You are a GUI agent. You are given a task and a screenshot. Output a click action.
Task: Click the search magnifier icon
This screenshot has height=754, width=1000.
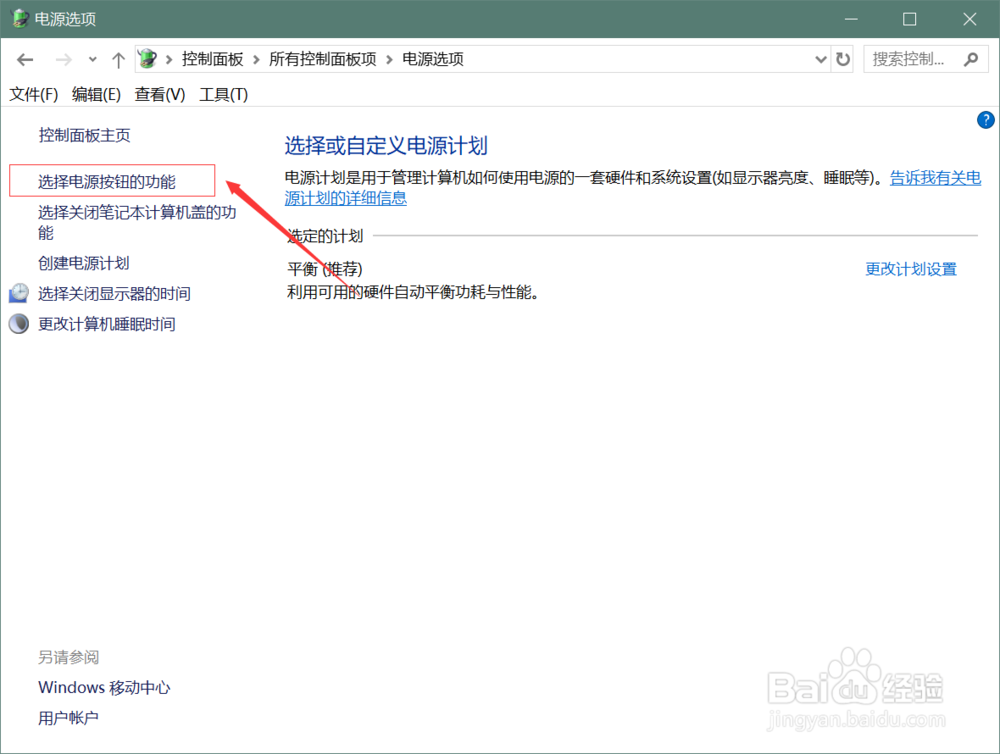click(970, 59)
